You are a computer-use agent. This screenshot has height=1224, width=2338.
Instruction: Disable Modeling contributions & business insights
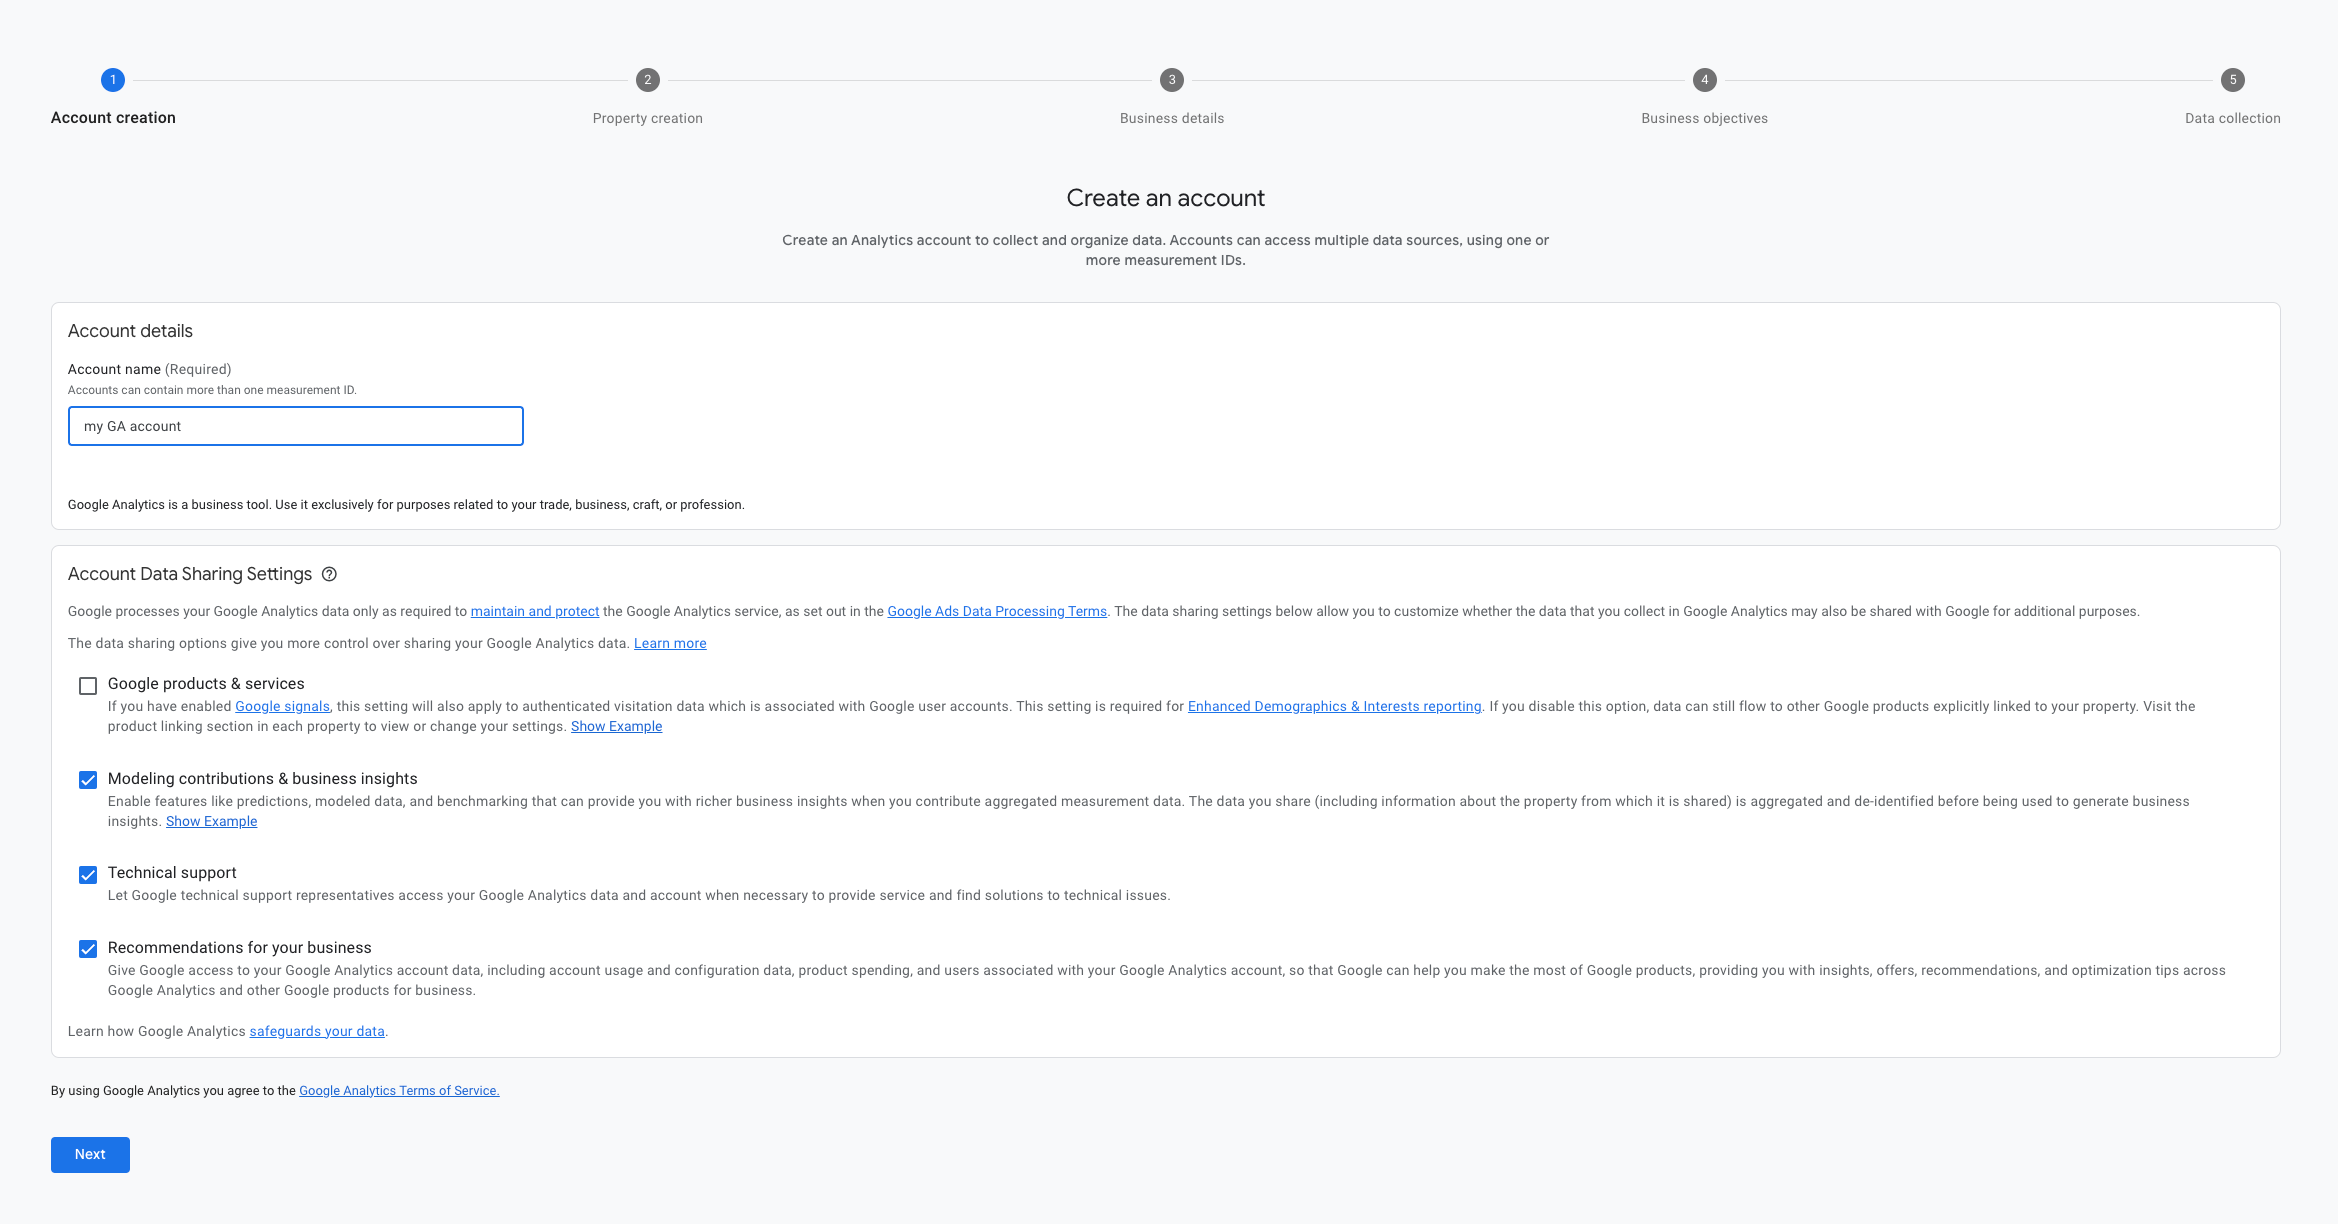(88, 780)
